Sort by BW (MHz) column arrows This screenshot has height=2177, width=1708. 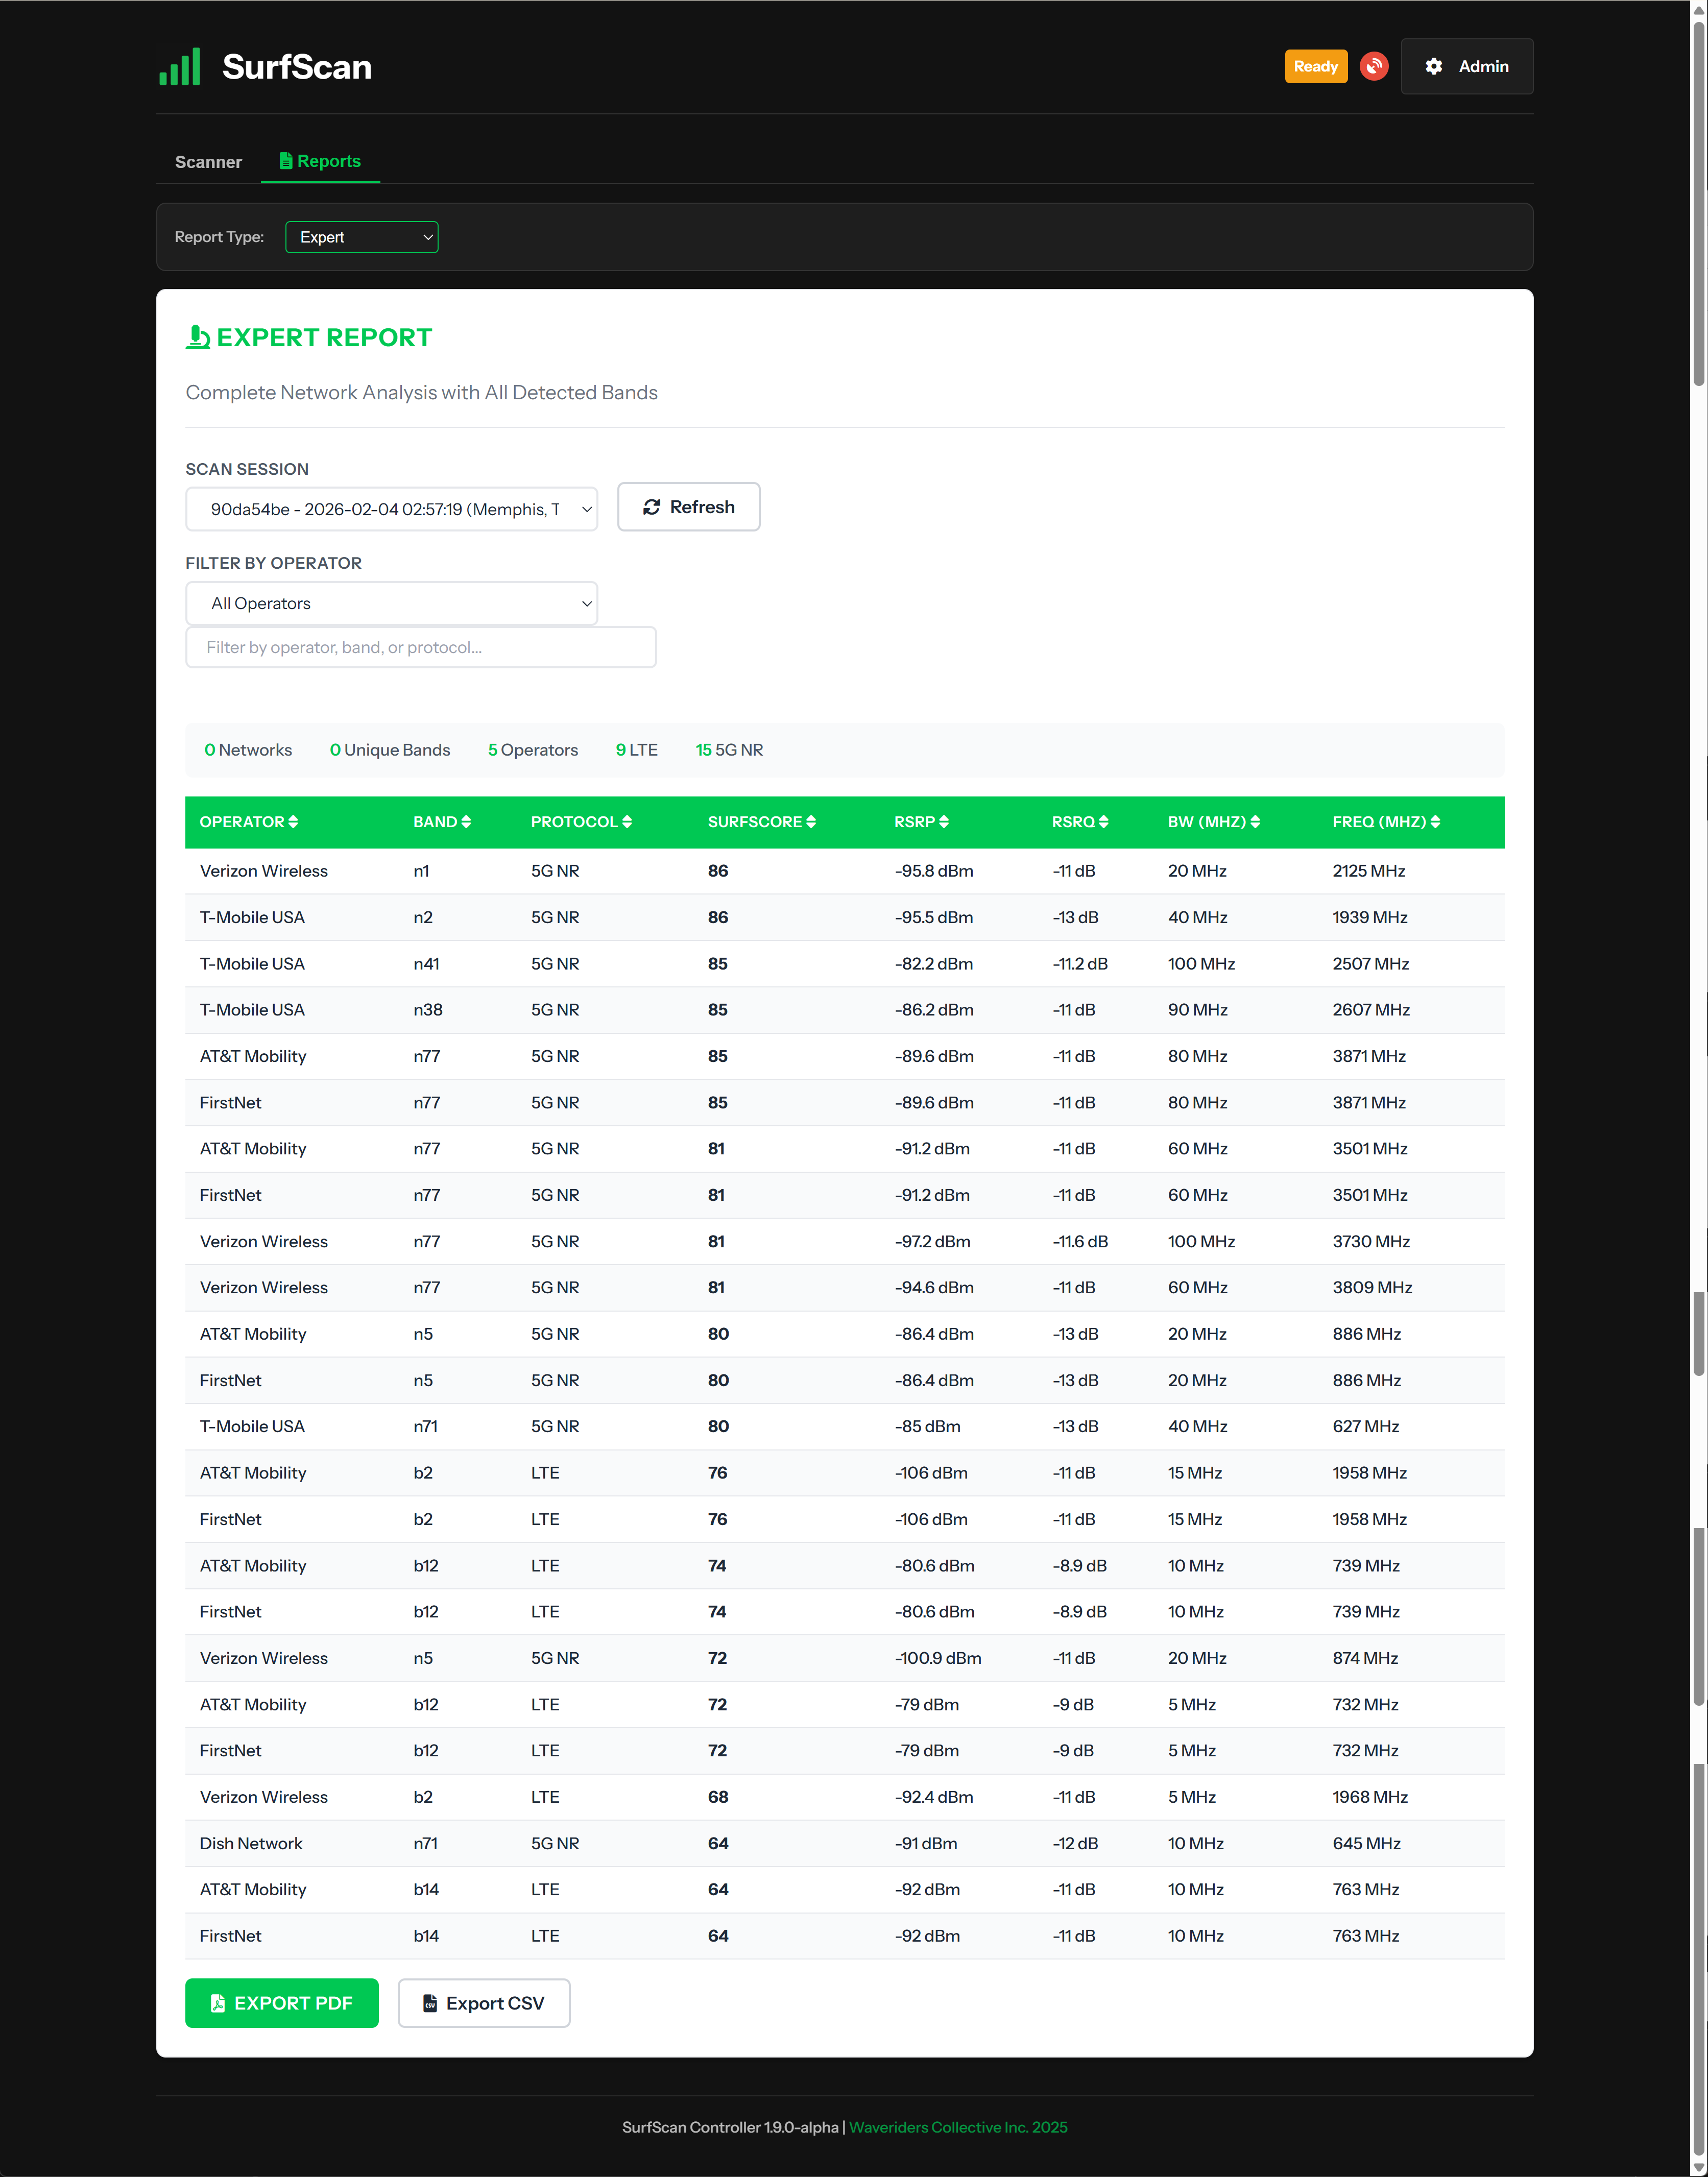pos(1255,822)
